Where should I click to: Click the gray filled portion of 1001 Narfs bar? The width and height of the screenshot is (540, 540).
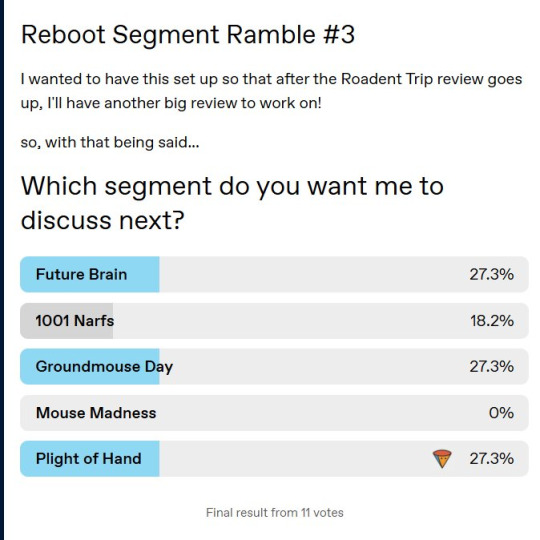[66, 321]
